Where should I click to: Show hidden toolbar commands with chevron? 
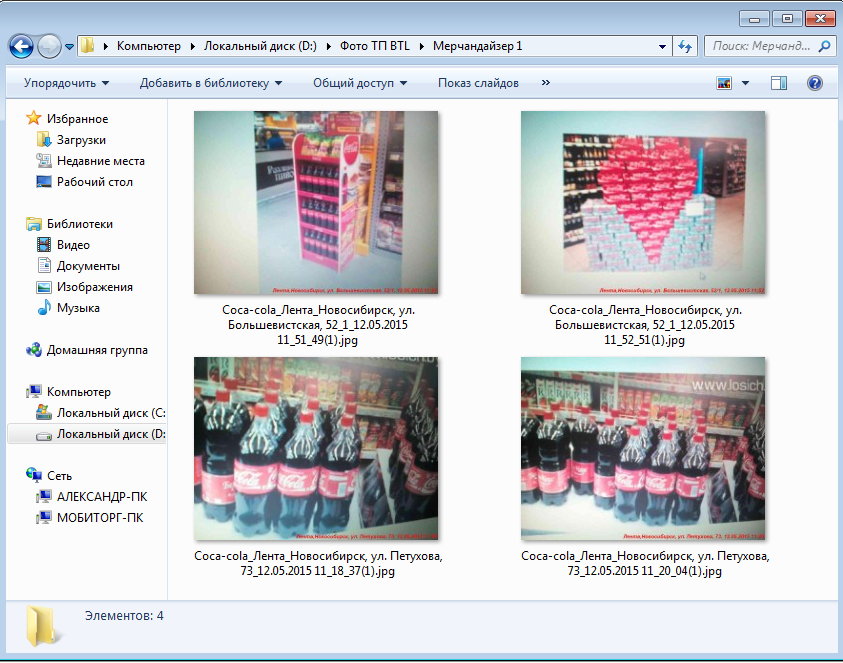pos(545,83)
